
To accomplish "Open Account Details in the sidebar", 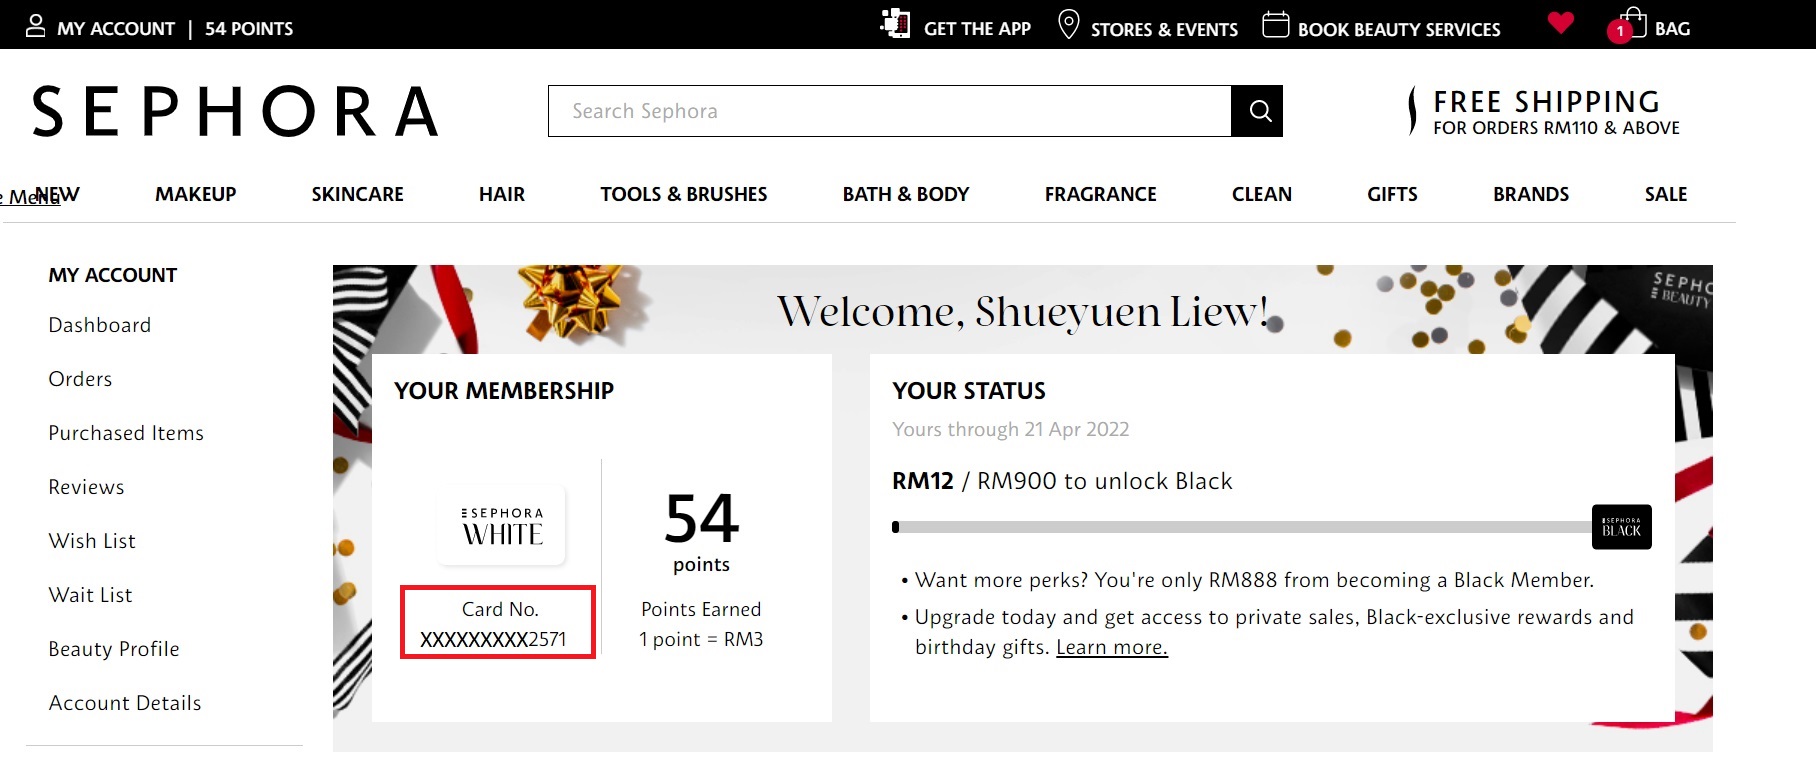I will click(125, 703).
